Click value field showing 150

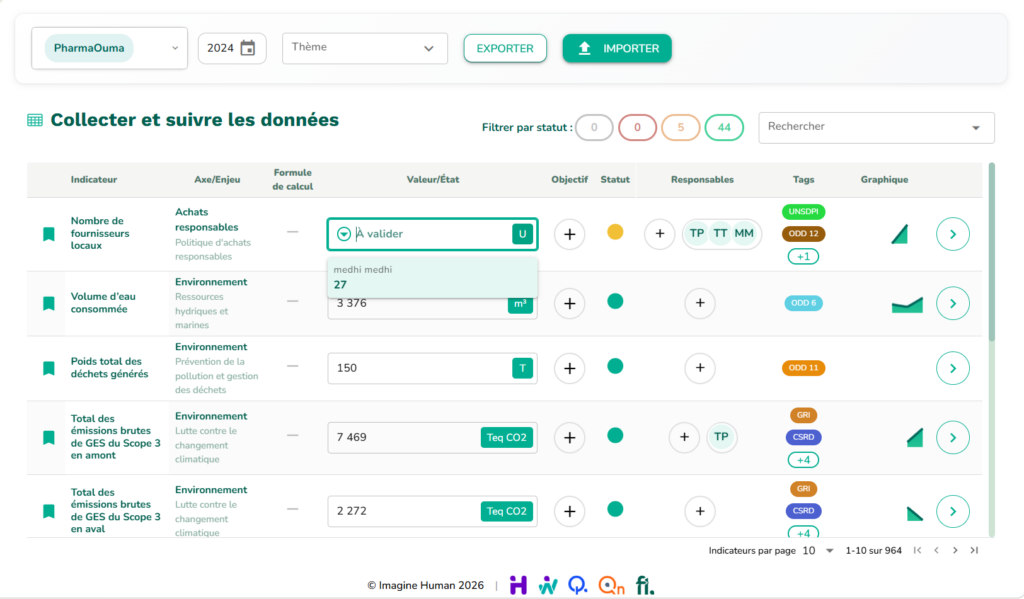(x=432, y=368)
